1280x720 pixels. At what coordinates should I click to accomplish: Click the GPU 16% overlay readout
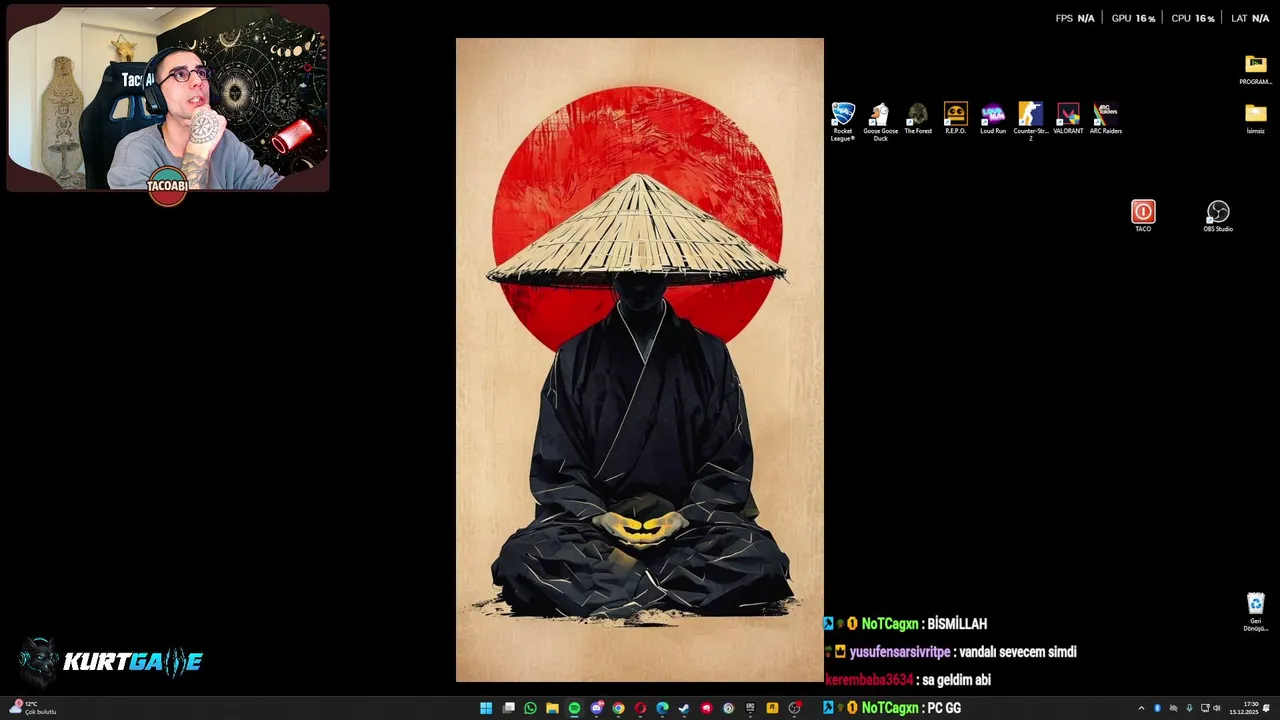coord(1134,18)
